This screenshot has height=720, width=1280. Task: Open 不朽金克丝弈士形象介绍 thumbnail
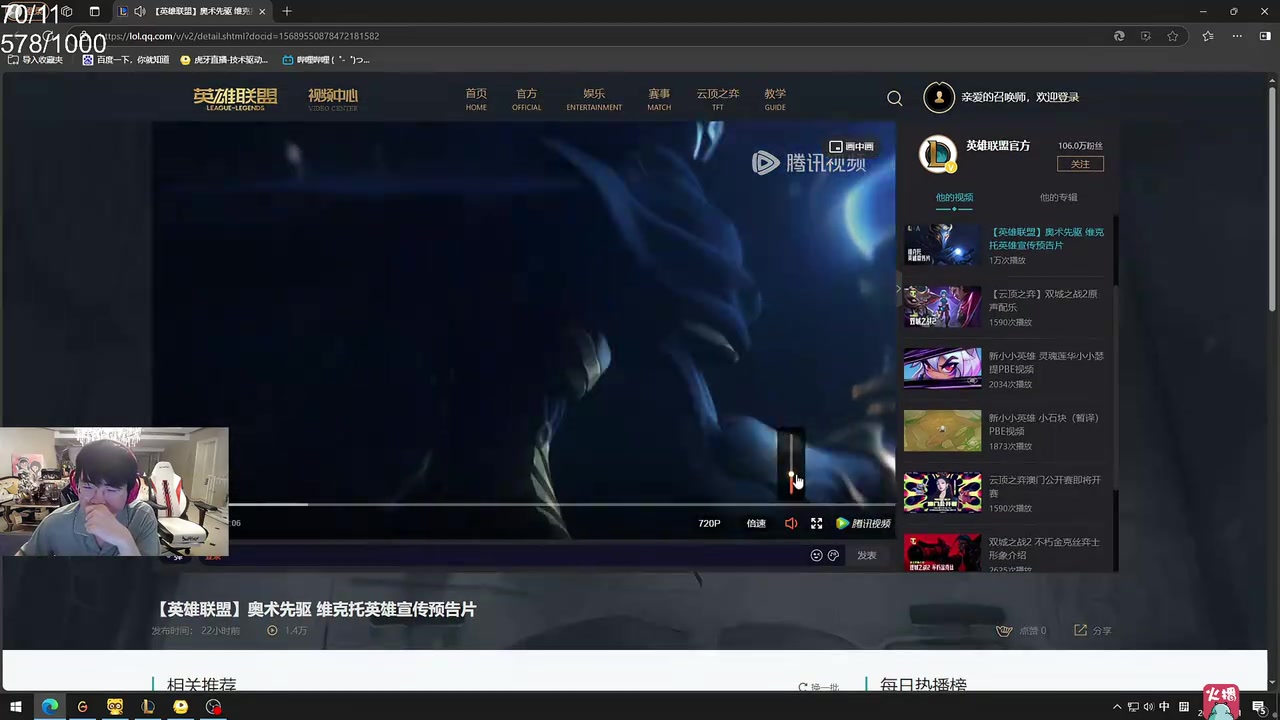(942, 553)
